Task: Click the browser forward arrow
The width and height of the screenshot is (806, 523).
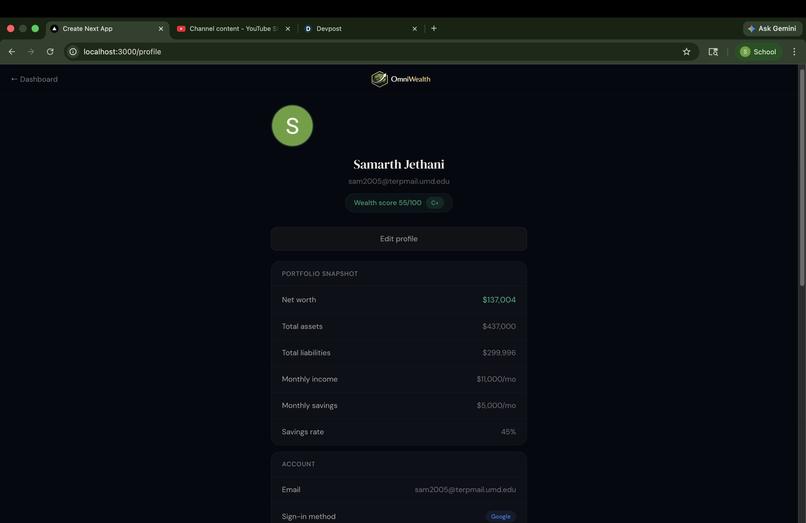Action: (31, 51)
